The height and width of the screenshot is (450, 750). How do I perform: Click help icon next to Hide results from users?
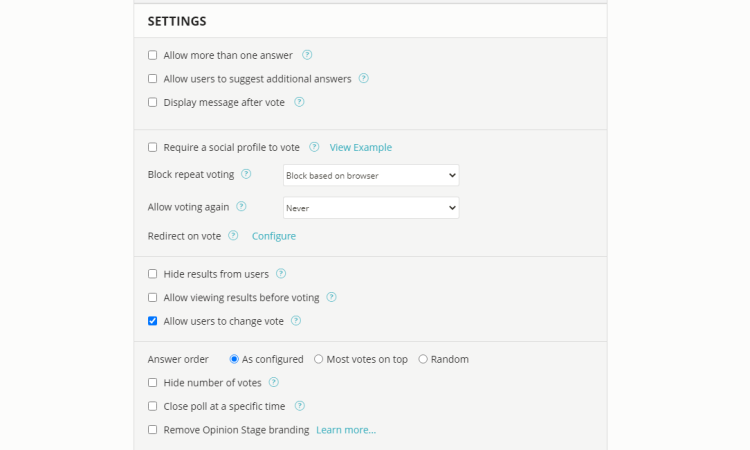pyautogui.click(x=281, y=273)
